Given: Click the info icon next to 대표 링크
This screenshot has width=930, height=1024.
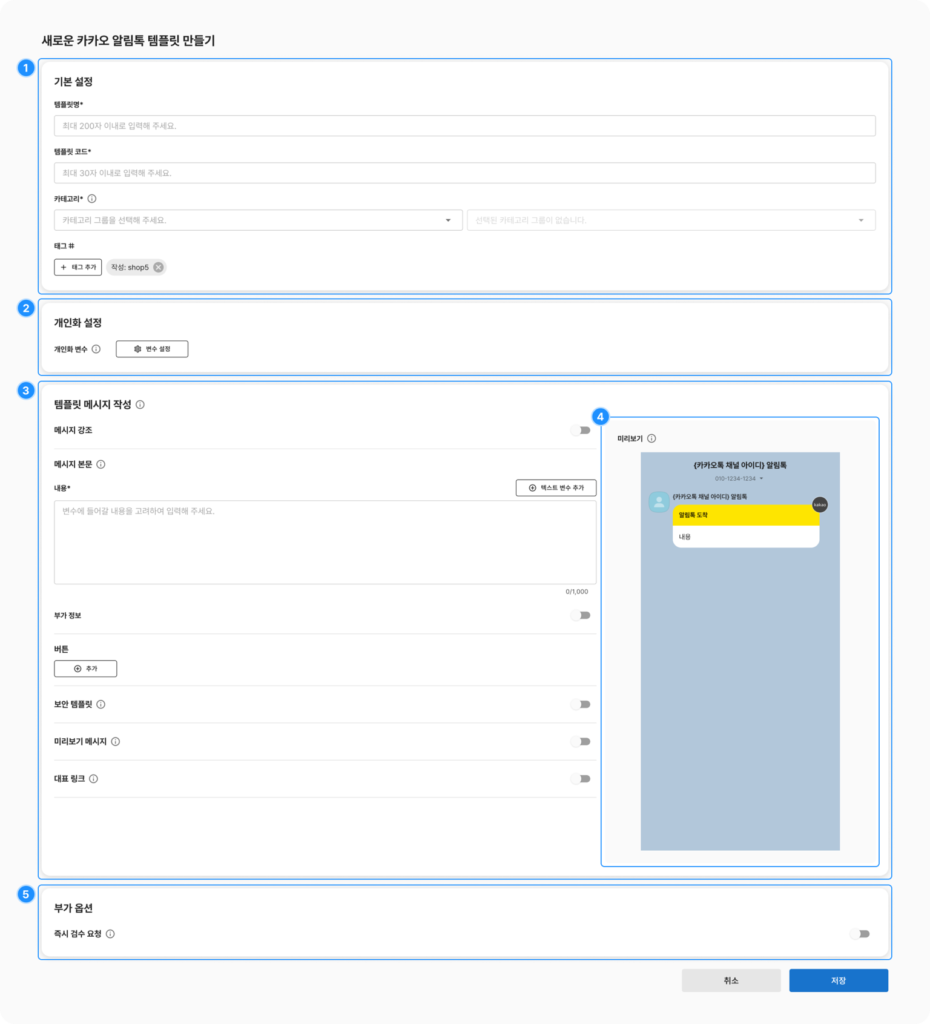Looking at the screenshot, I should tap(93, 778).
